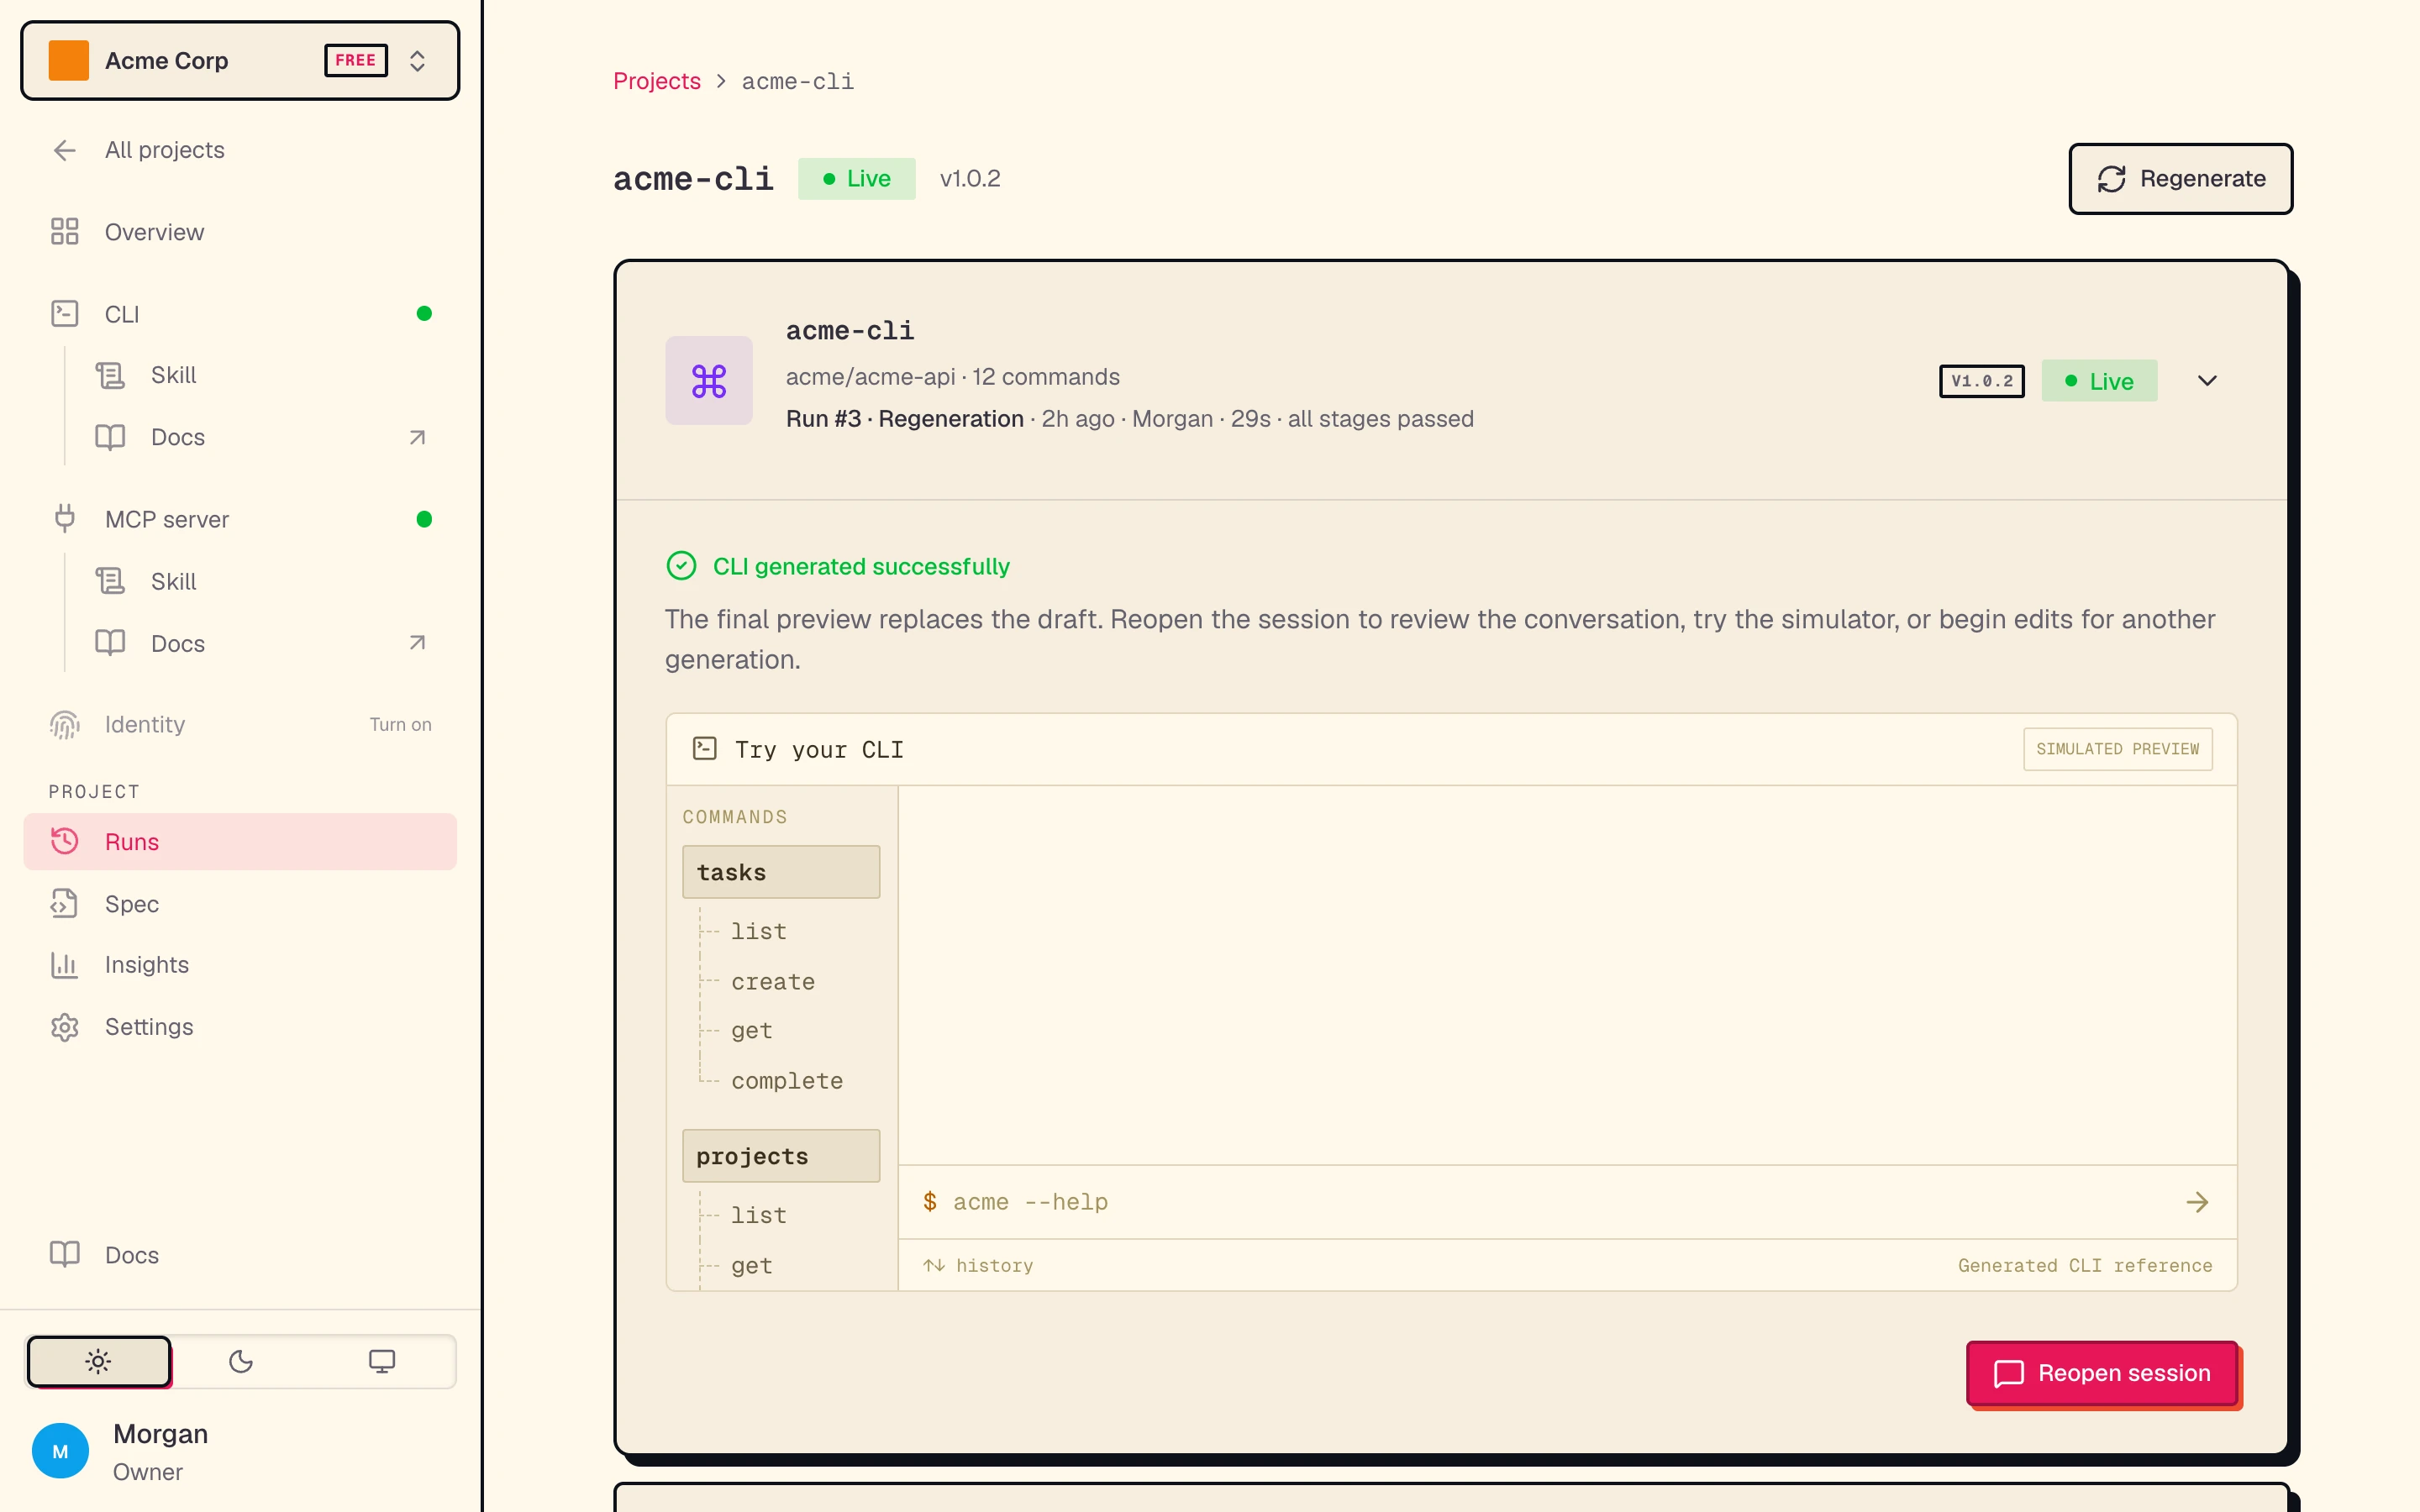Viewport: 2420px width, 1512px height.
Task: Open the Overview page
Action: [x=240, y=232]
